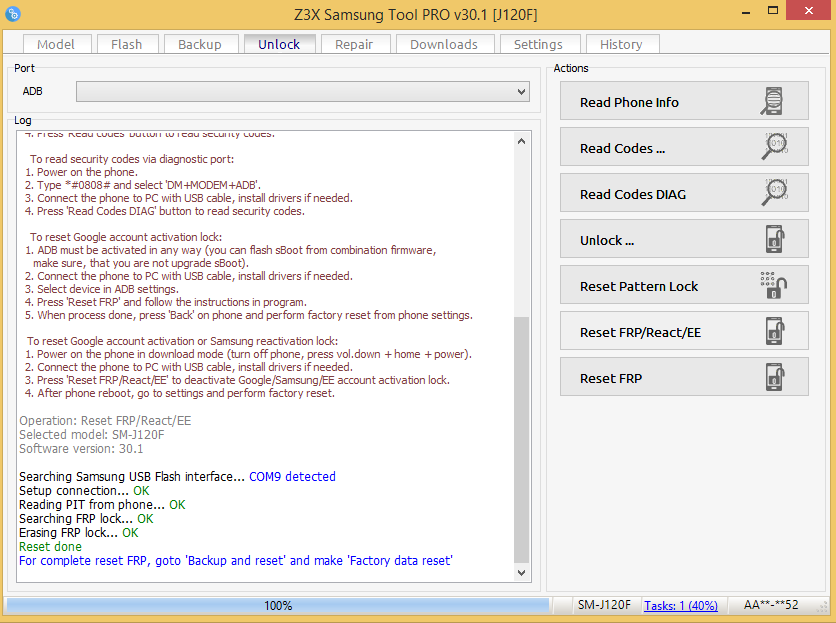The width and height of the screenshot is (836, 623).
Task: Click 'Selected model: SM-J120F' log line
Action: [92, 435]
